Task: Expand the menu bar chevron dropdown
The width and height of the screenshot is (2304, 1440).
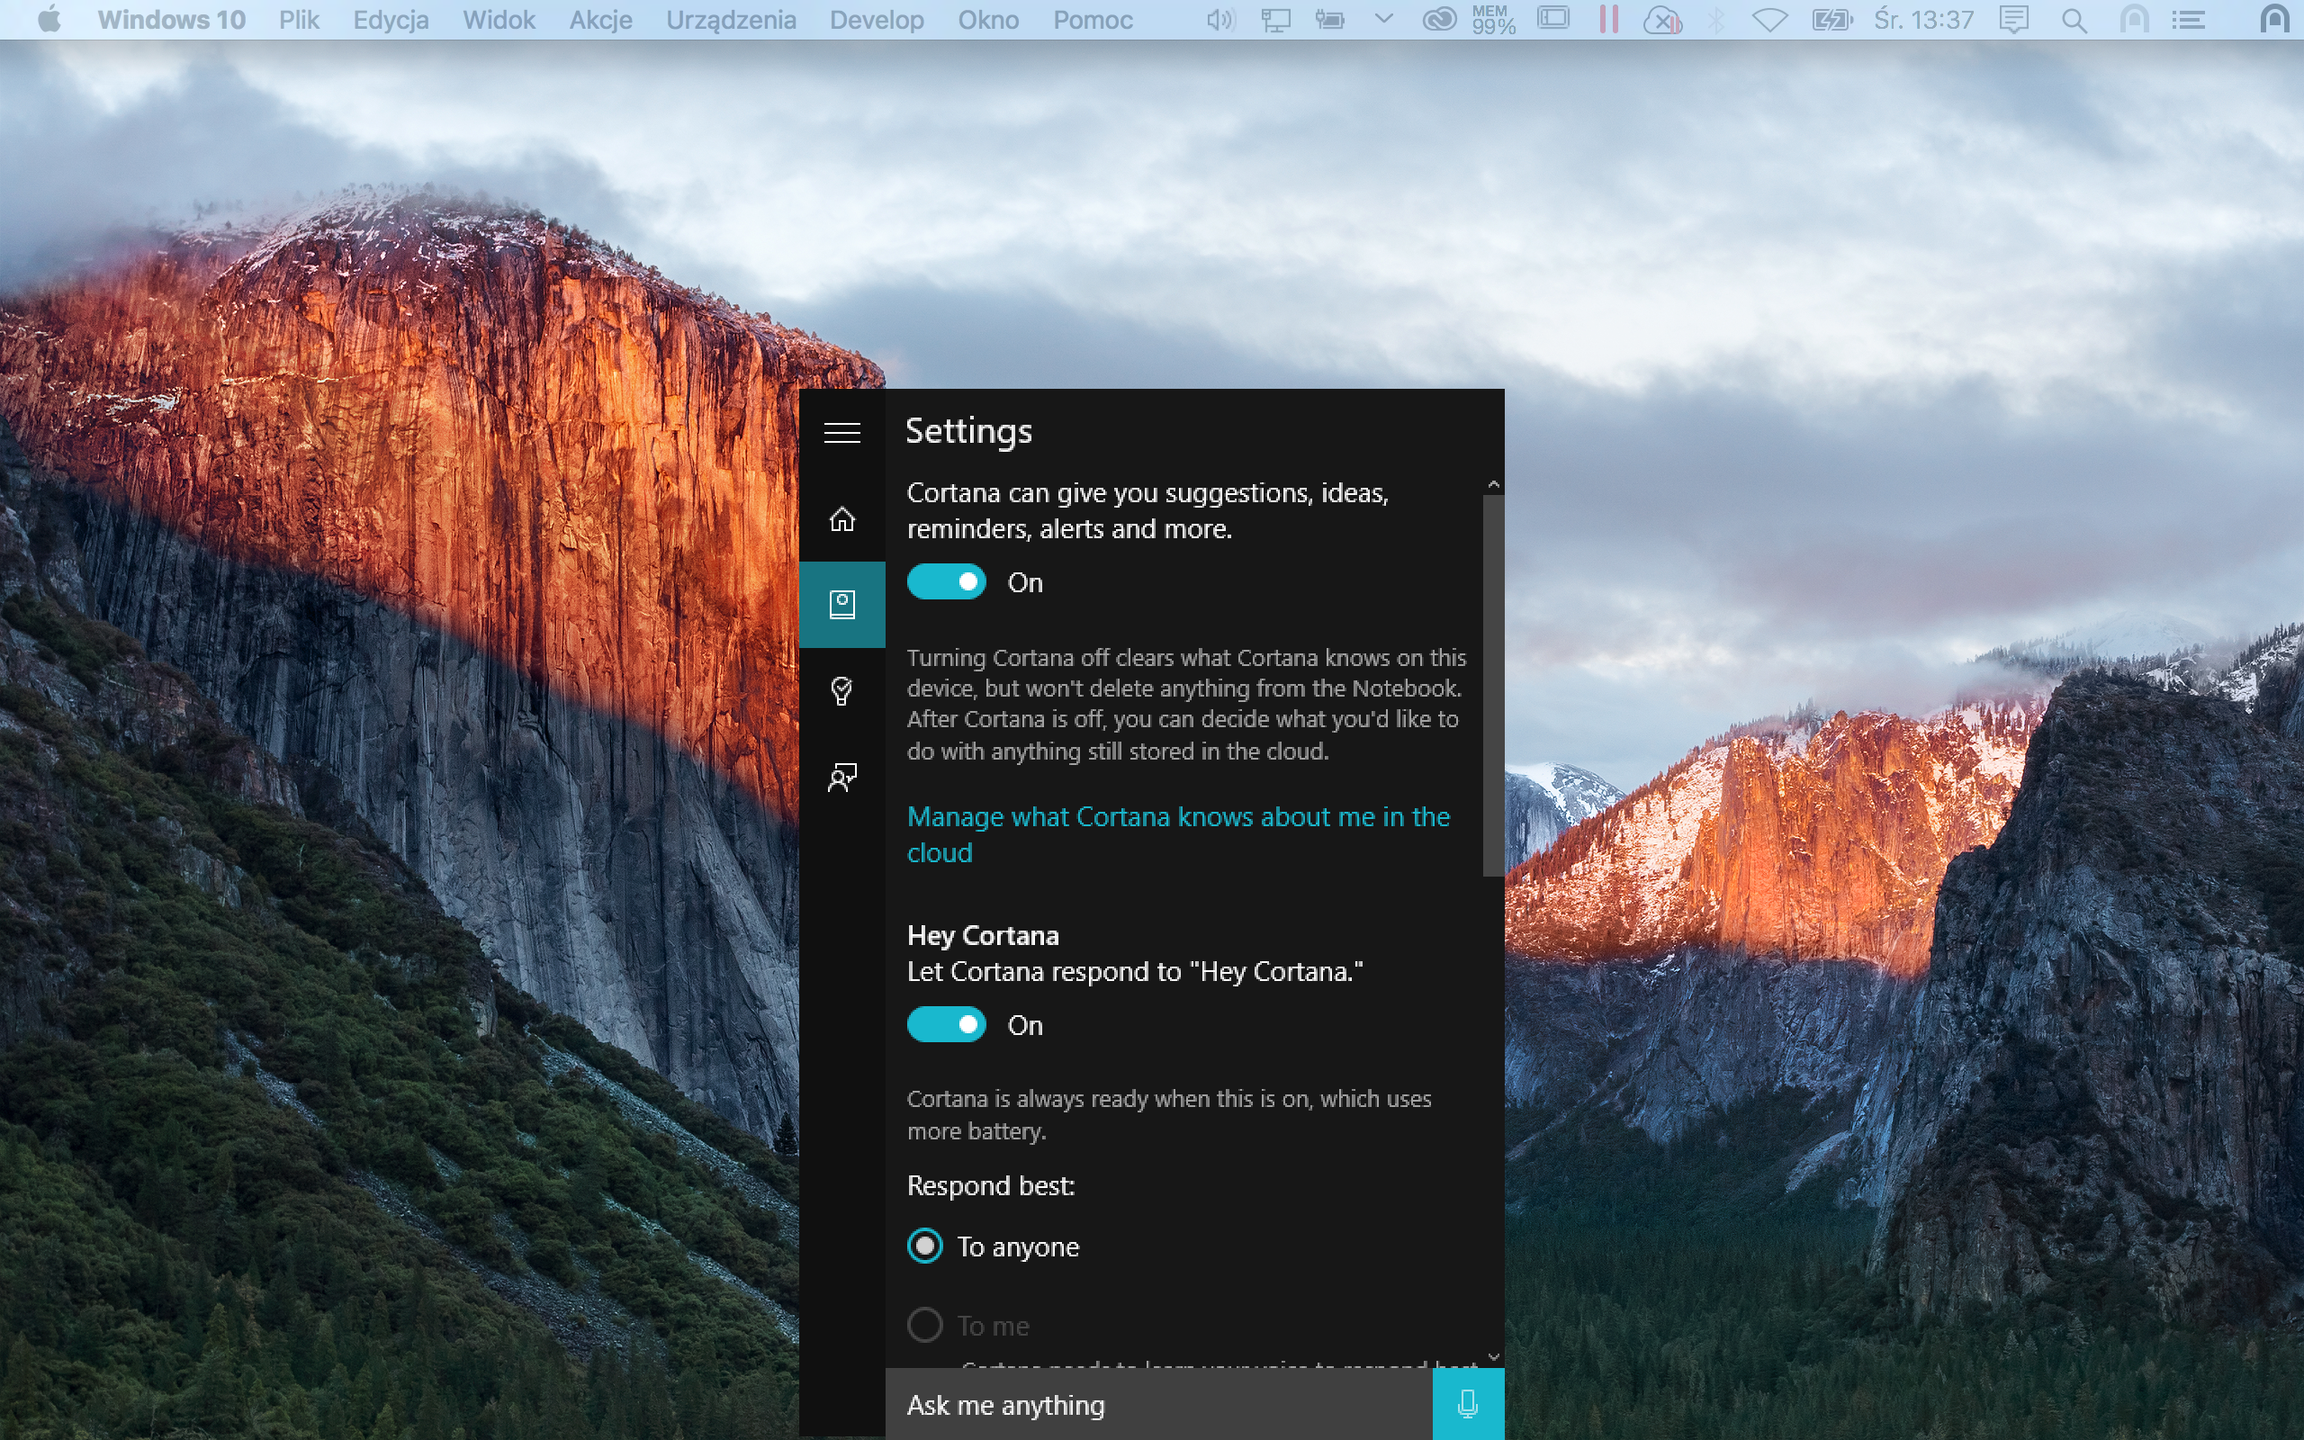Action: pos(1384,19)
